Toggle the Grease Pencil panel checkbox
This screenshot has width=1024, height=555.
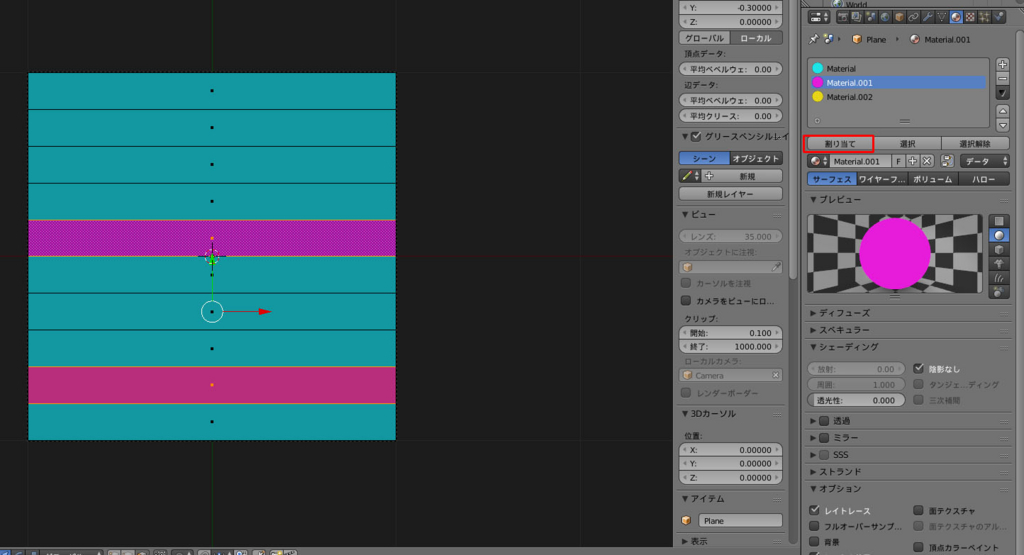tap(696, 136)
